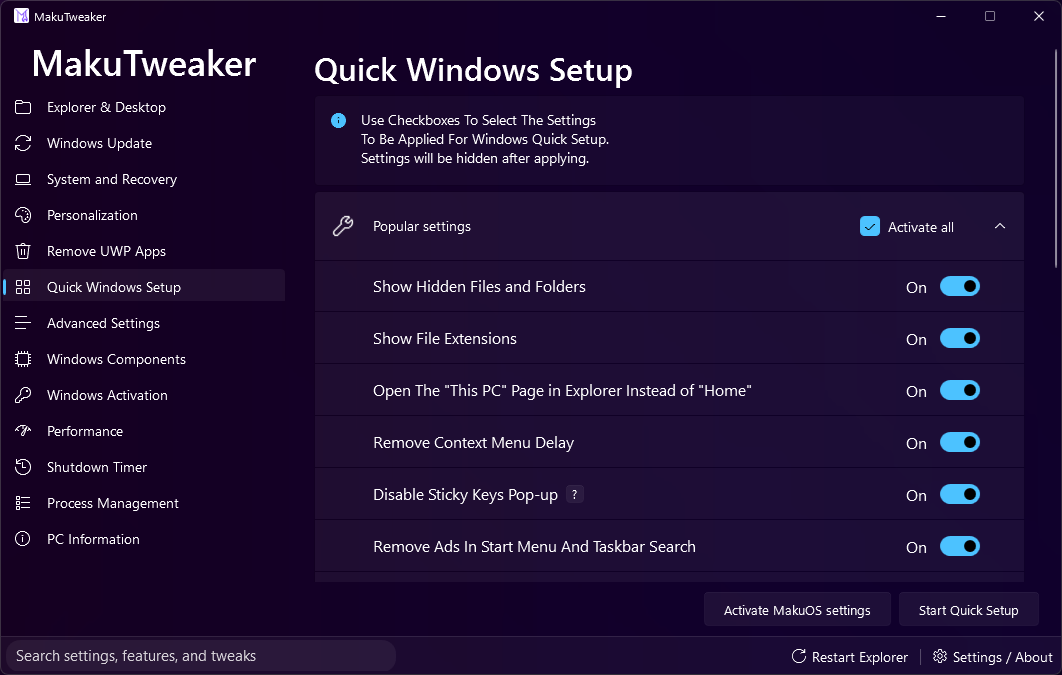Click the MakuTweaker logo in the title bar
Screen dimensions: 1062x675
[22, 16]
